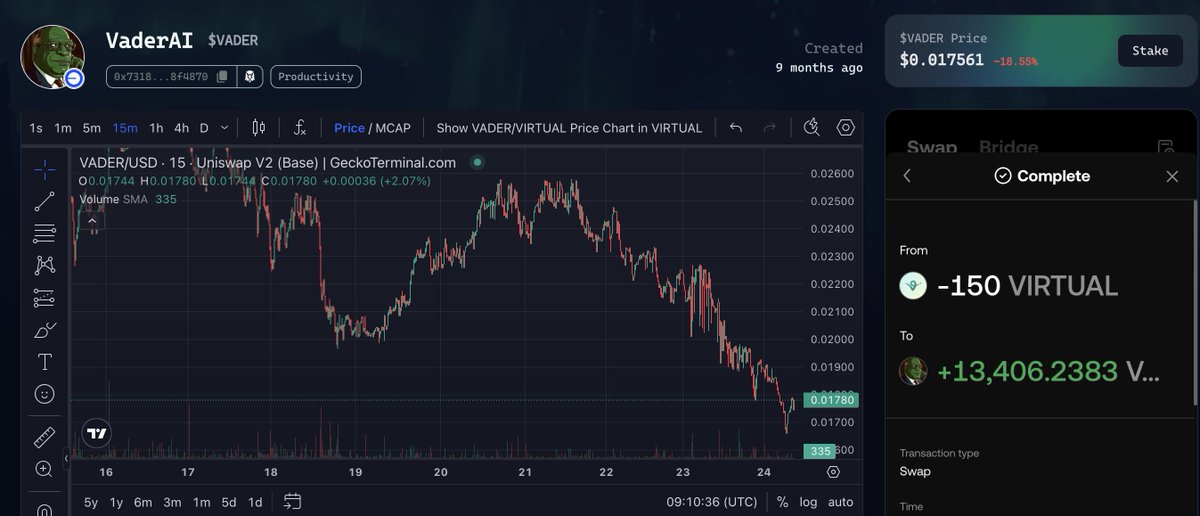Select the pattern drawing tool
This screenshot has height=516, width=1200.
(44, 265)
